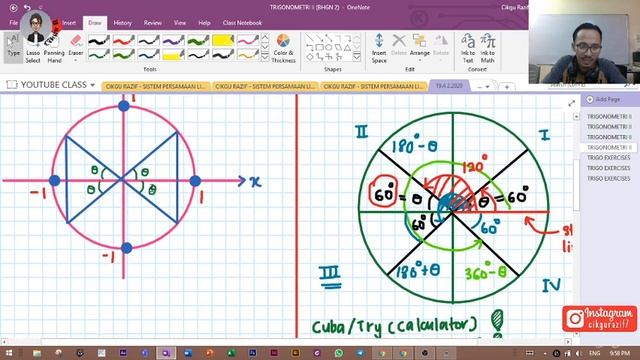Expand page to full view
Image resolution: width=640 pixels, height=360 pixels.
[x=571, y=103]
